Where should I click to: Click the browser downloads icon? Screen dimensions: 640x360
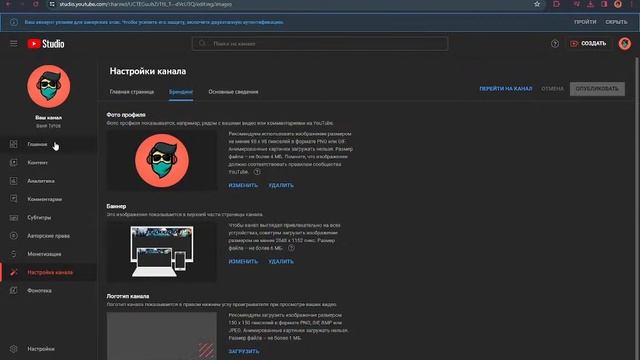(590, 4)
